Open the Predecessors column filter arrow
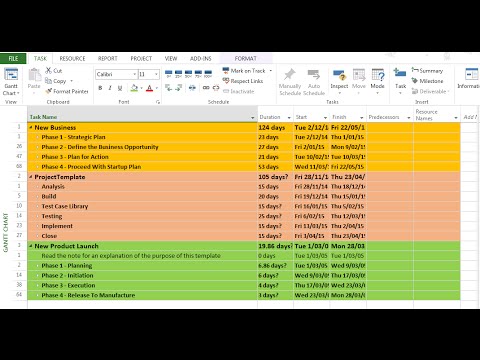The image size is (480, 360). [409, 117]
